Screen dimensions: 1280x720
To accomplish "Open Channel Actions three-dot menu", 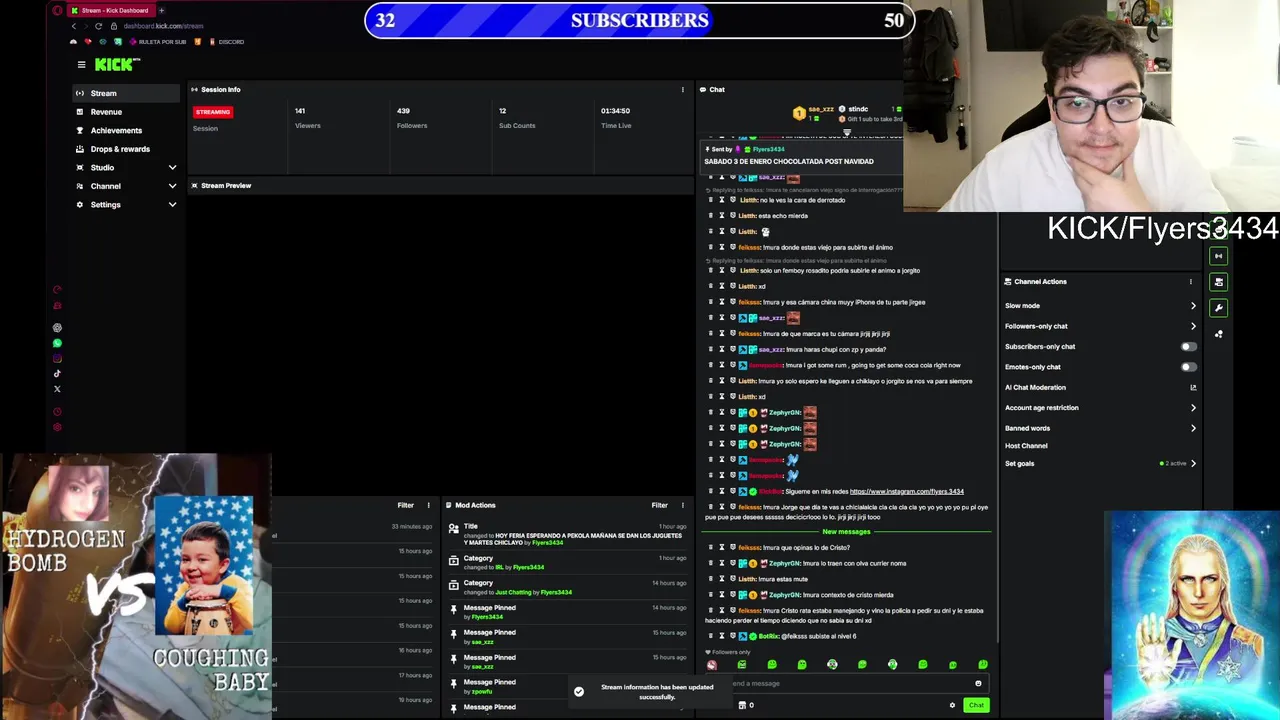I will 1190,281.
